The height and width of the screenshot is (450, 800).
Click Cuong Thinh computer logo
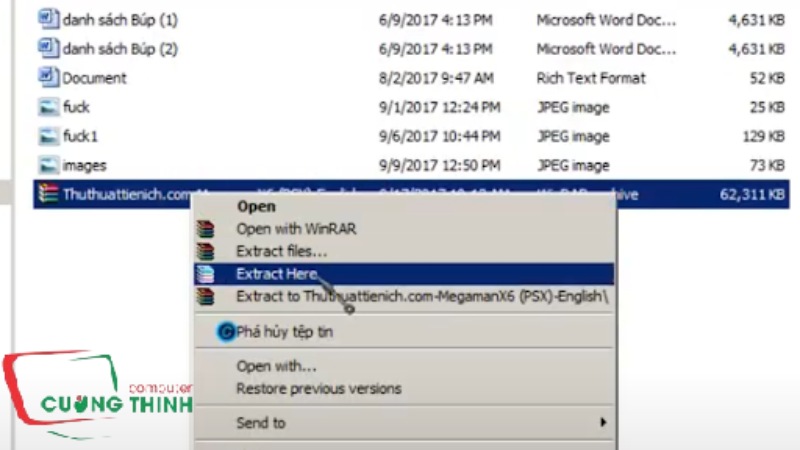(98, 394)
